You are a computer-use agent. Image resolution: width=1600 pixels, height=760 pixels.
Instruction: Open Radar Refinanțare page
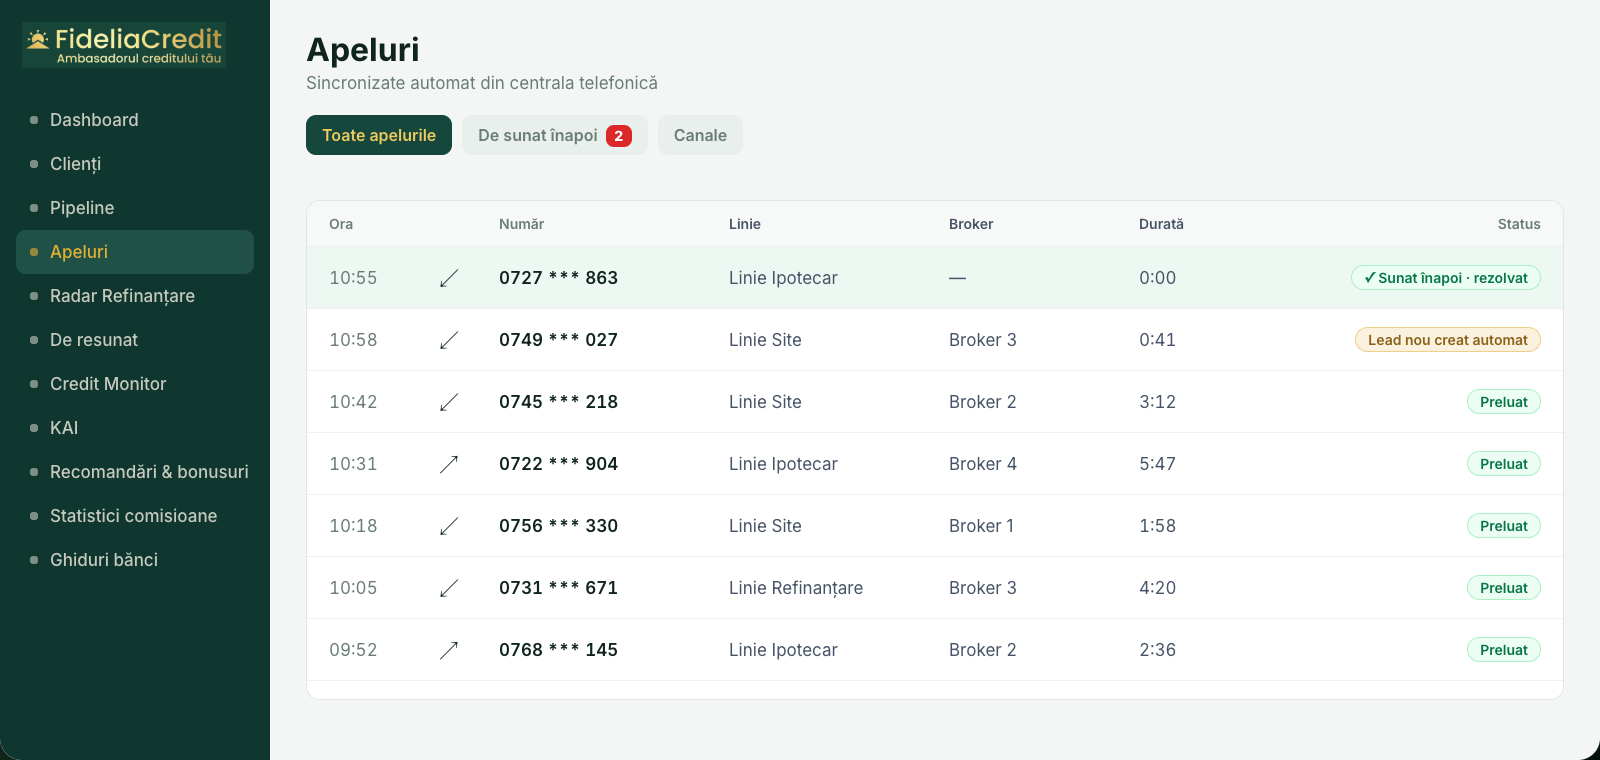[x=135, y=296]
